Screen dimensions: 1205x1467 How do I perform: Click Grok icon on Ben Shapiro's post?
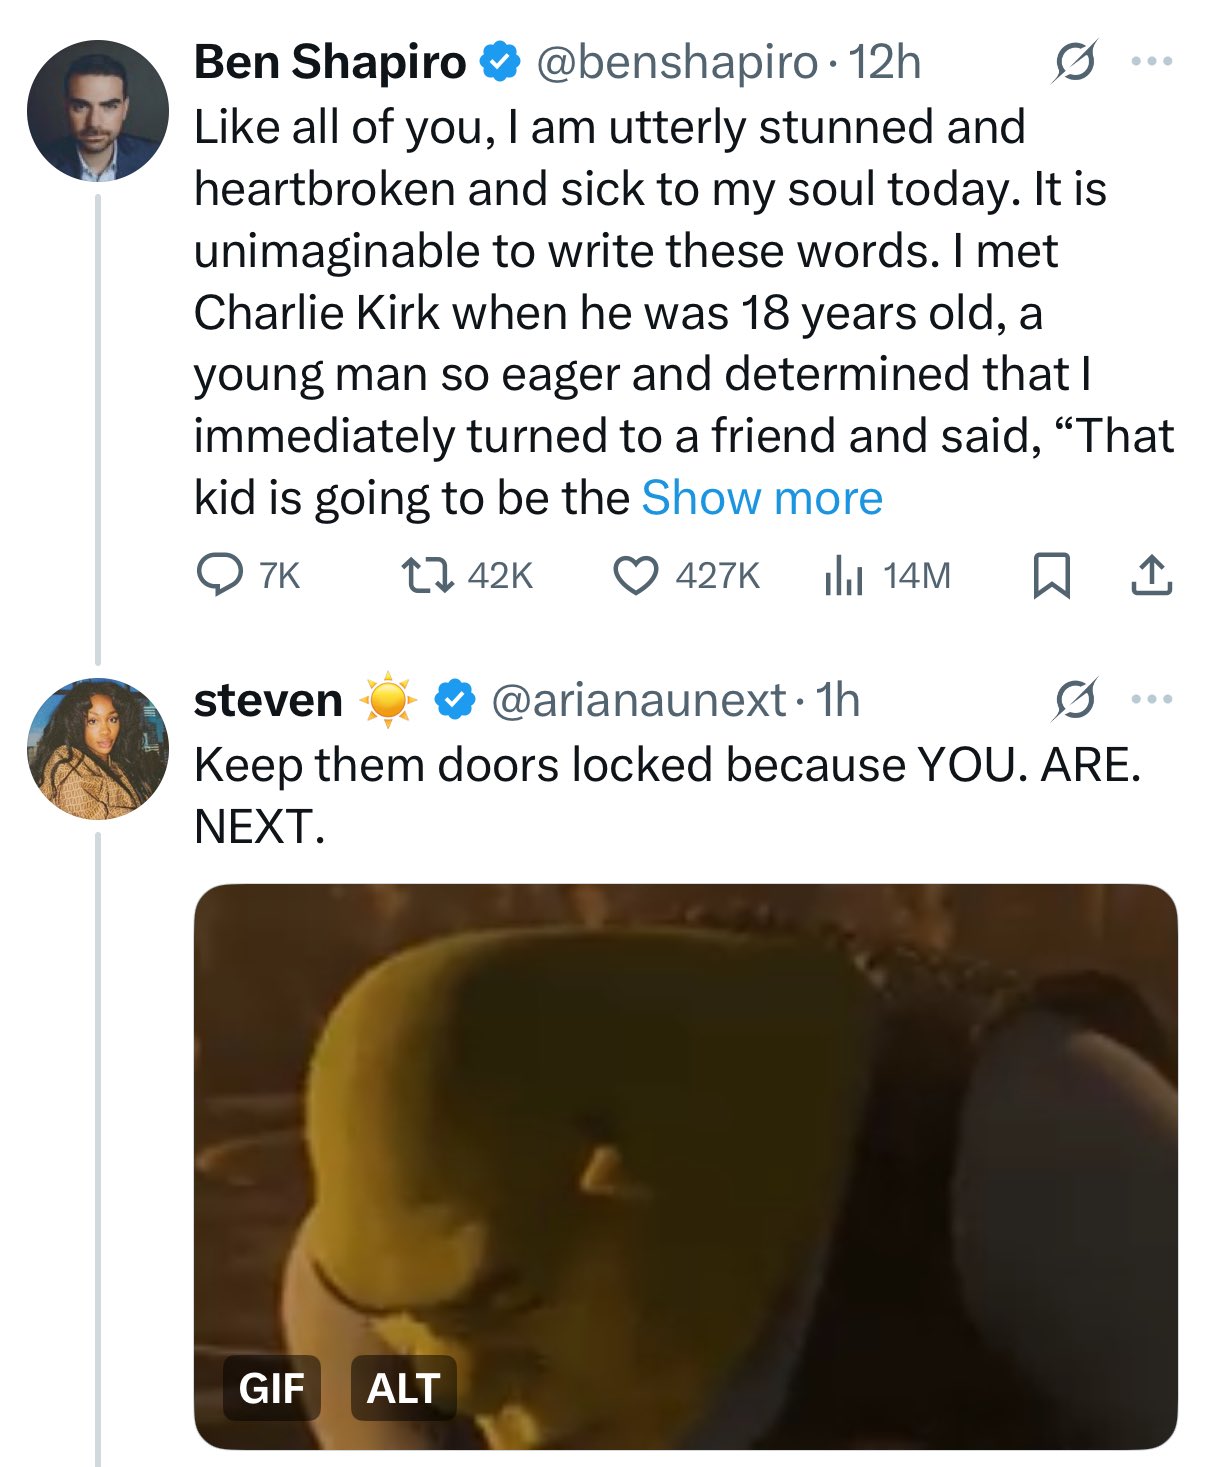[1074, 62]
